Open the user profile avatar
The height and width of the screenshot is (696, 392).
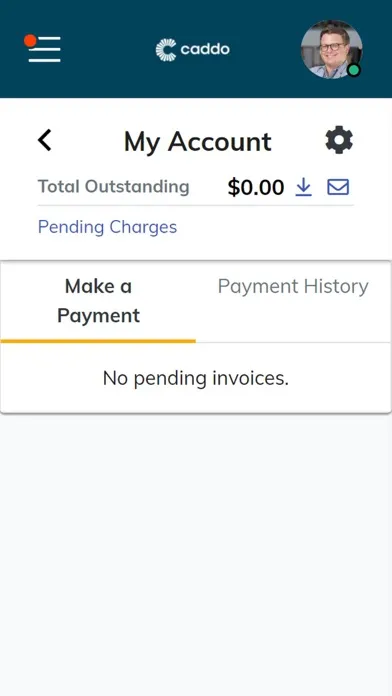click(x=331, y=49)
